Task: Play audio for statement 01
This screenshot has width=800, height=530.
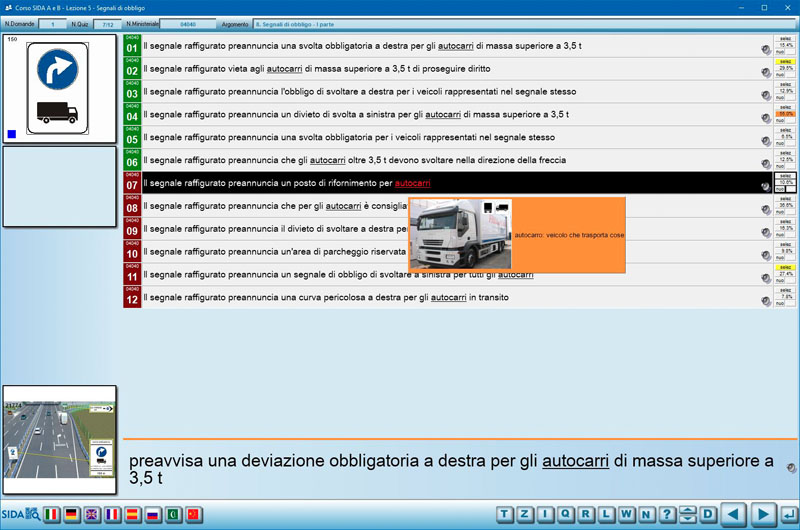Action: pos(765,48)
